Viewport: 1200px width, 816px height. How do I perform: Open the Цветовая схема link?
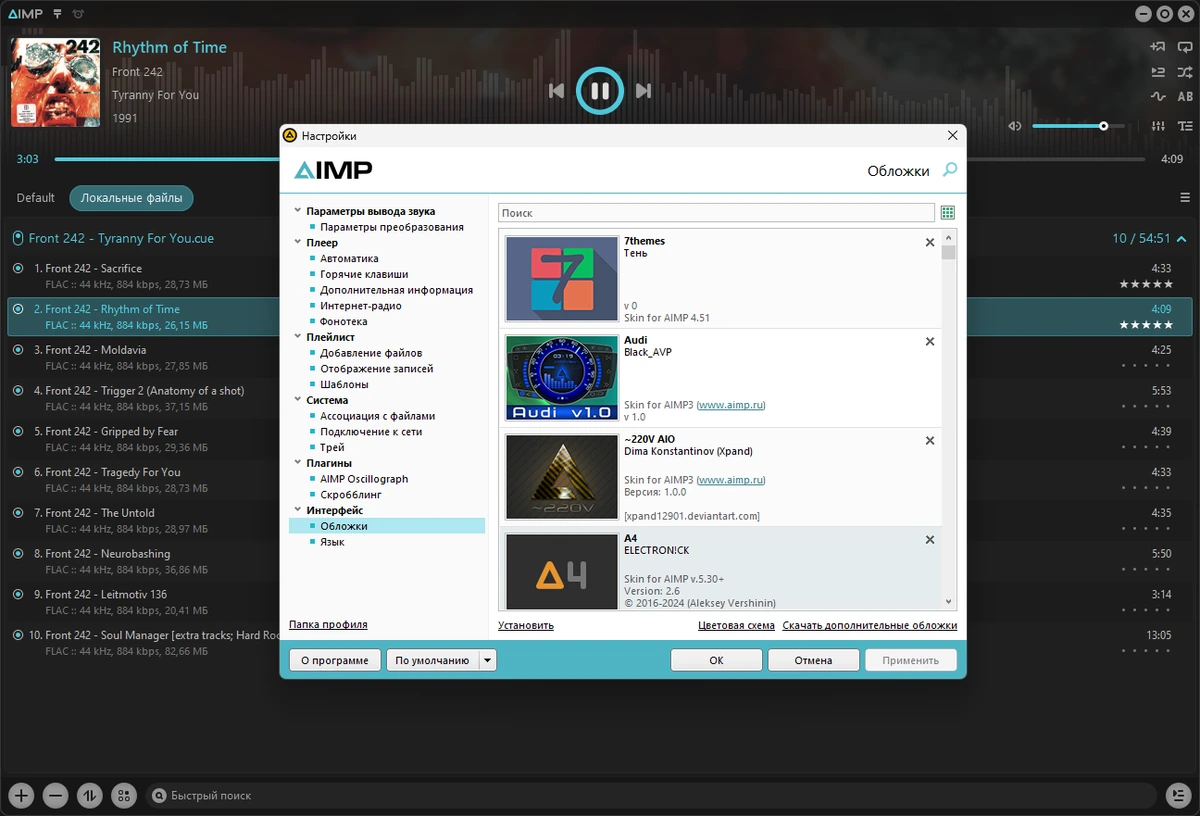tap(736, 626)
